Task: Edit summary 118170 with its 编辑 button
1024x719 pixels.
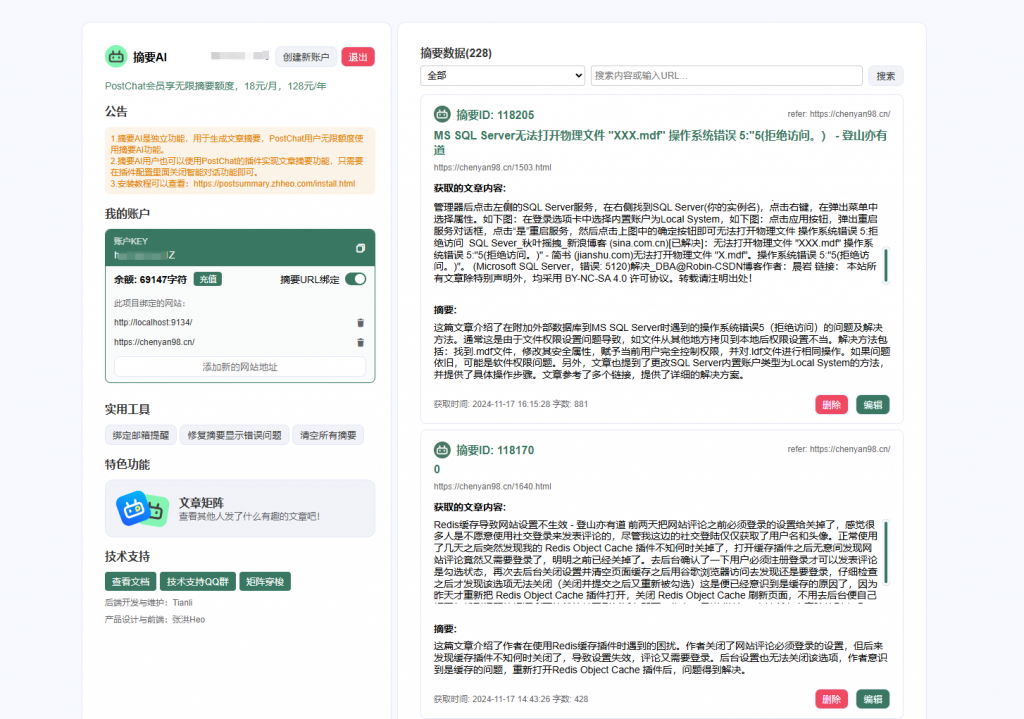Action: [x=872, y=698]
